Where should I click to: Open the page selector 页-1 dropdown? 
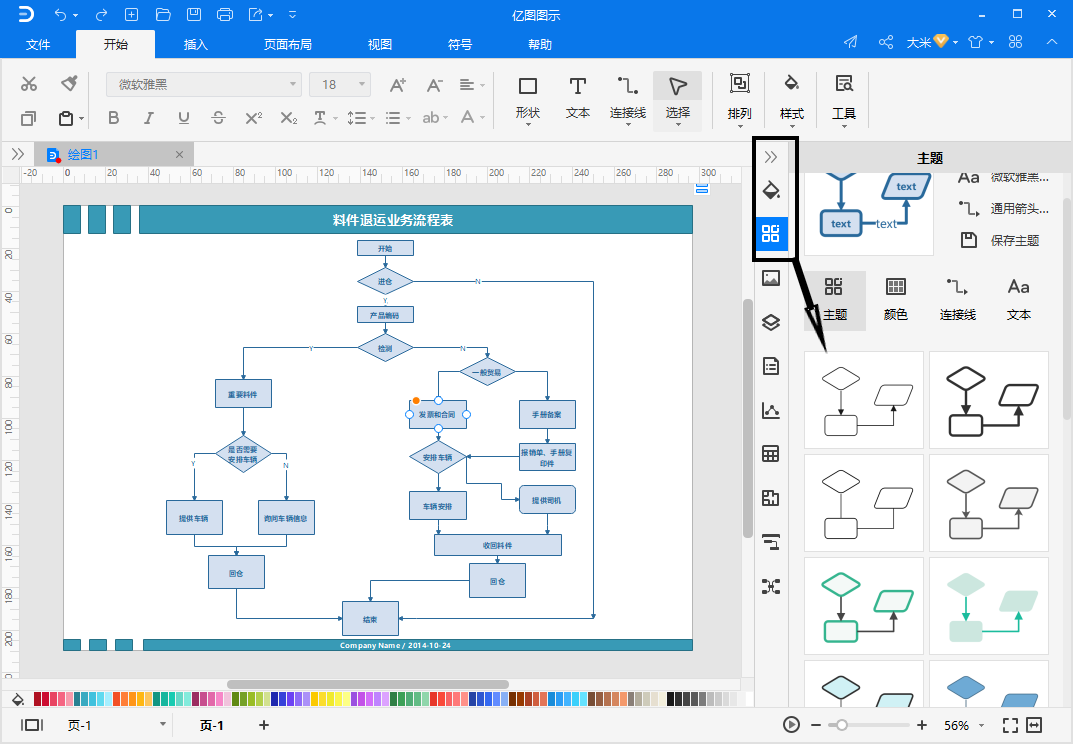pyautogui.click(x=163, y=724)
